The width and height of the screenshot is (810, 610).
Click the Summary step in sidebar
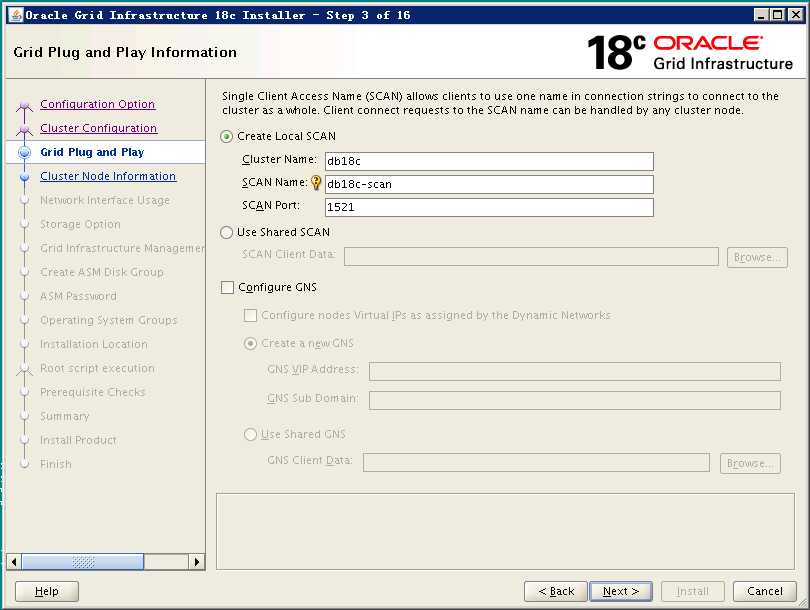click(x=65, y=416)
